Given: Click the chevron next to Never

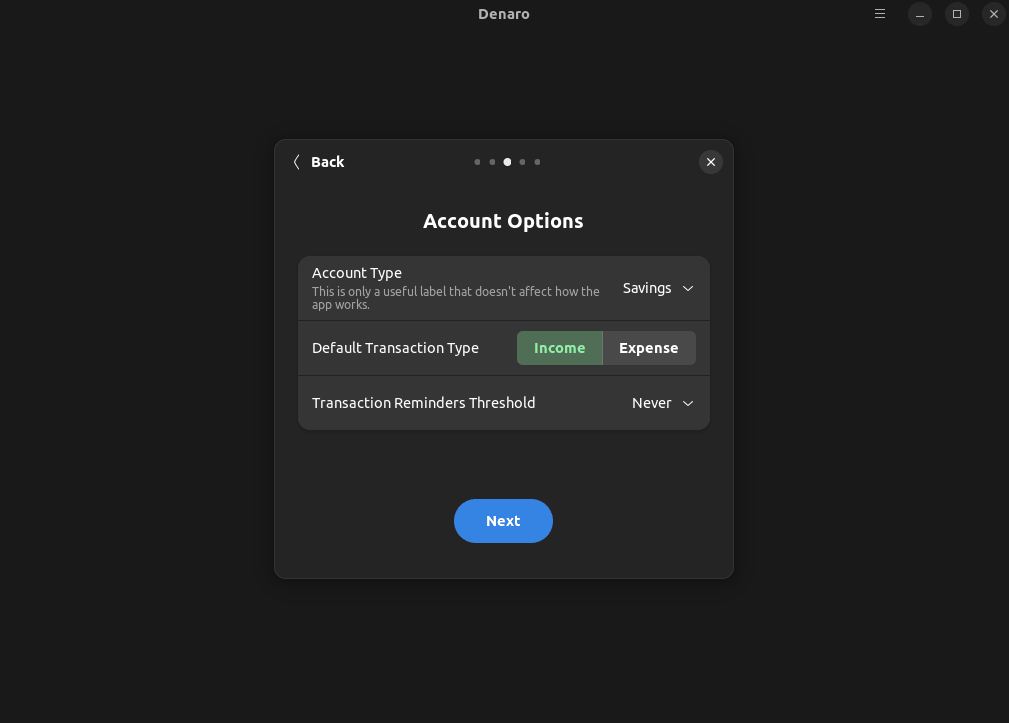Looking at the screenshot, I should (688, 403).
